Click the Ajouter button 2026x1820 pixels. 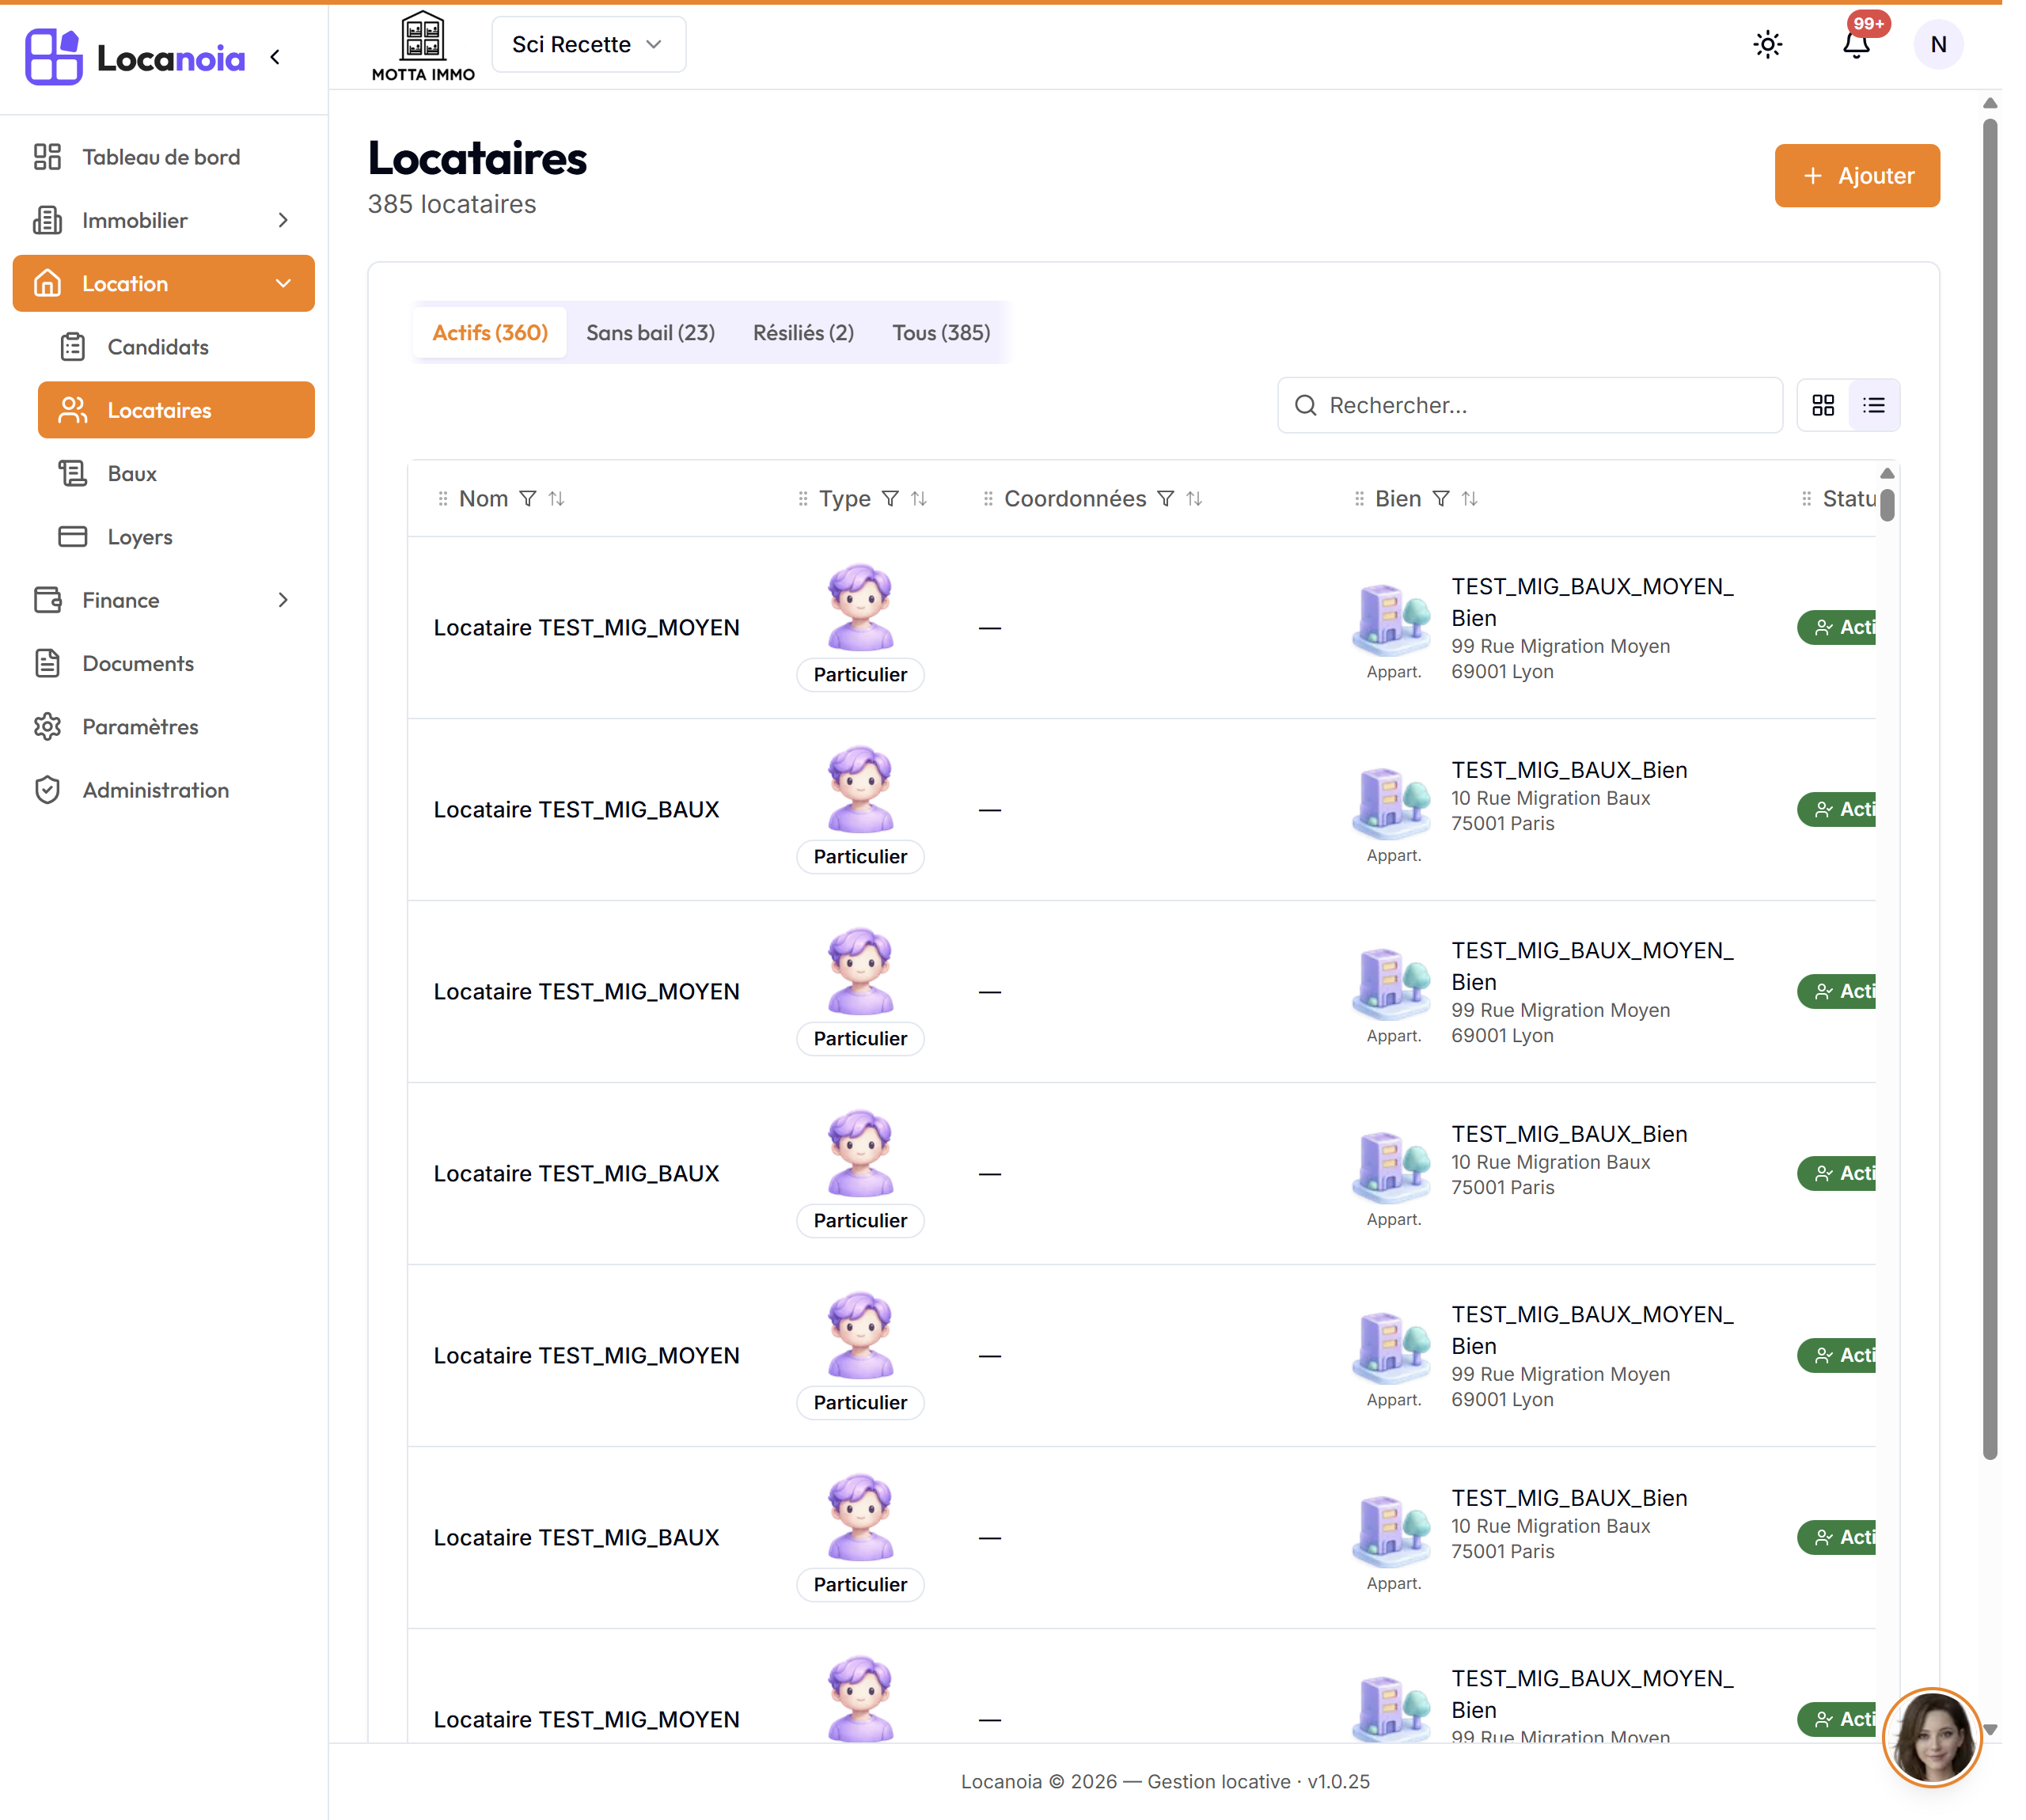1857,176
